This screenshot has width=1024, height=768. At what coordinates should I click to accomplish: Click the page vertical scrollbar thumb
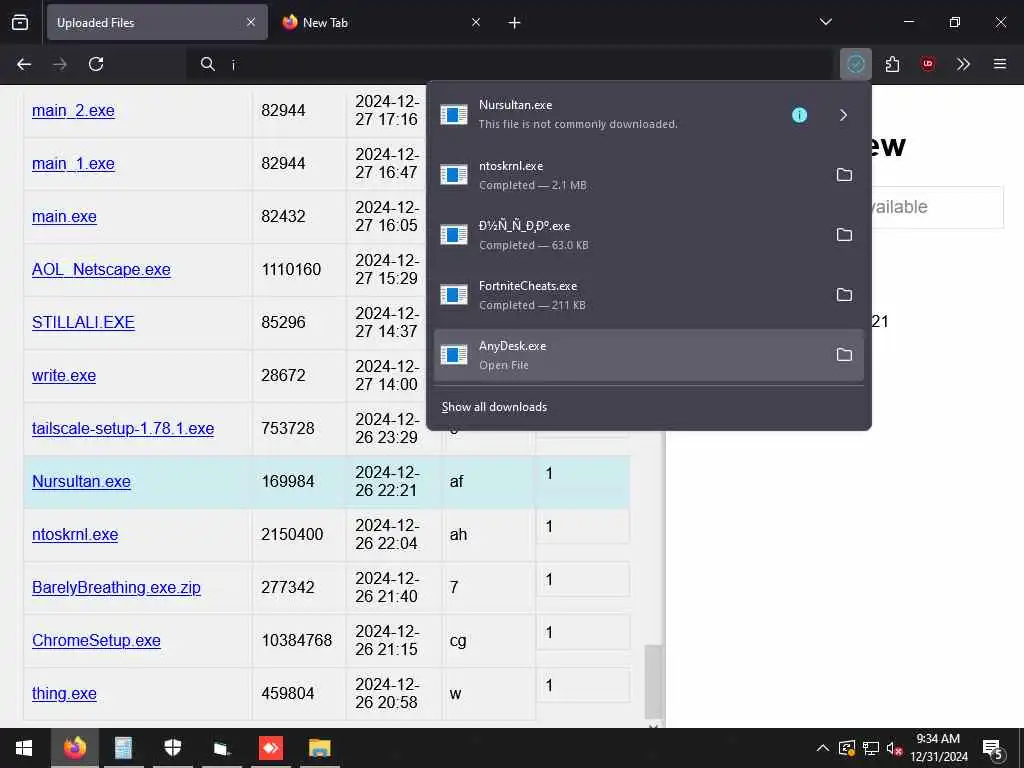[x=653, y=681]
